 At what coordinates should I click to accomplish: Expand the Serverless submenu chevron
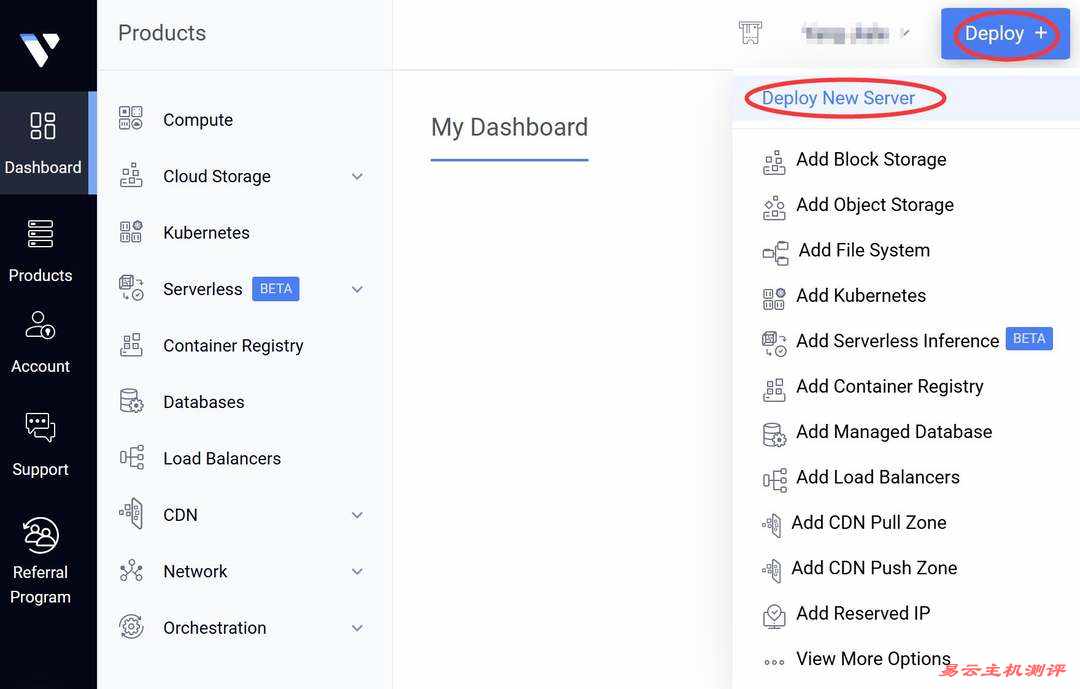(357, 290)
